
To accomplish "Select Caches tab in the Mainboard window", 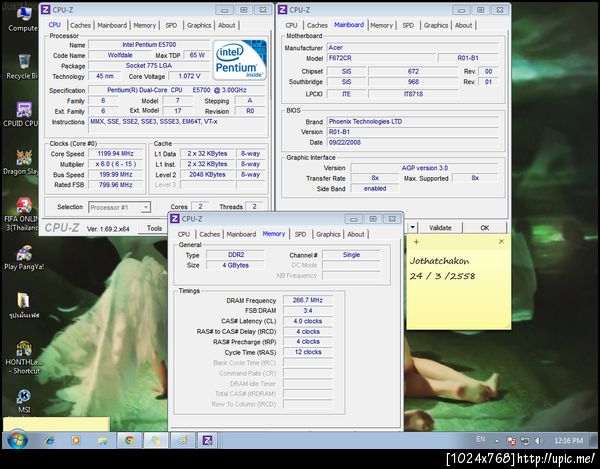I will (x=317, y=25).
